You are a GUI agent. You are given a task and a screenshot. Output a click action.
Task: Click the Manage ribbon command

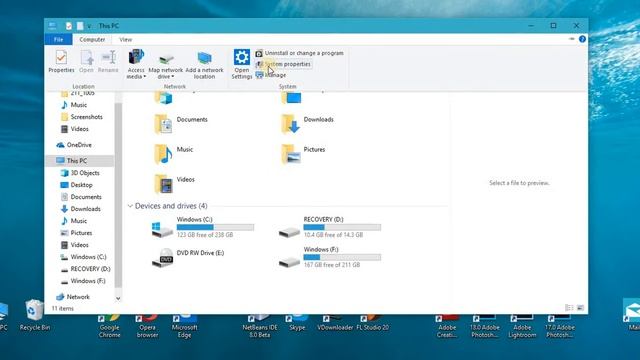271,75
